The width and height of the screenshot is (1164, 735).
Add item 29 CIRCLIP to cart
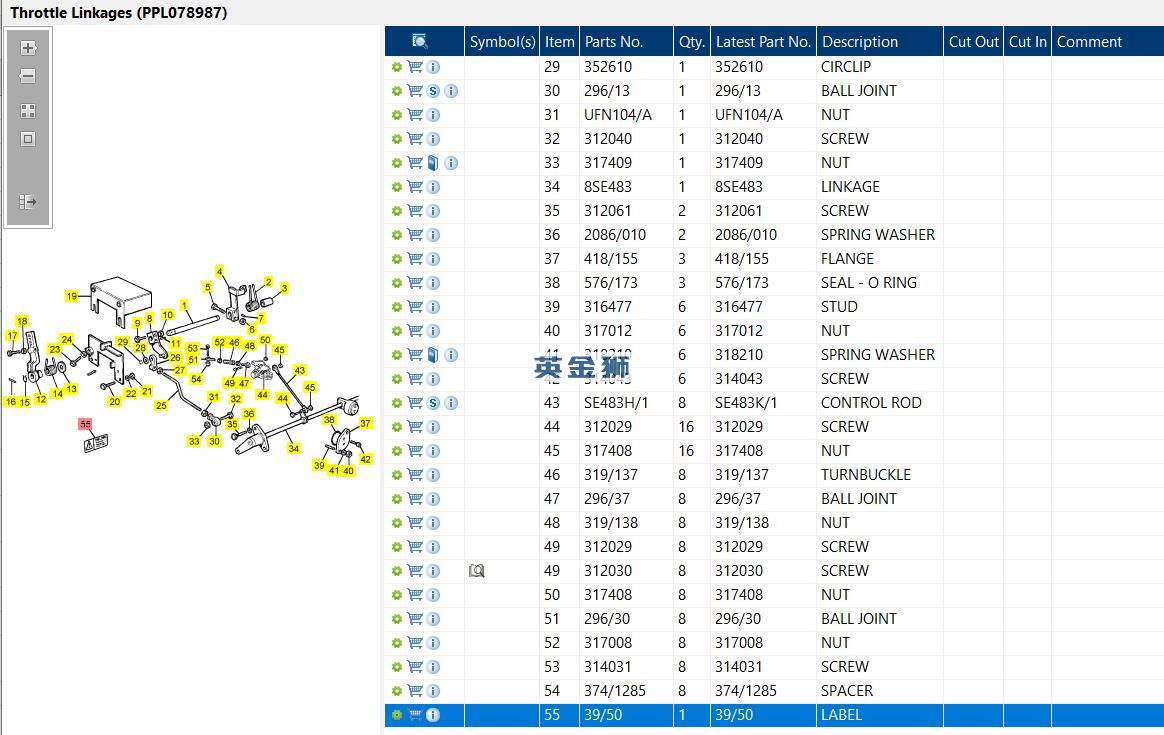[415, 67]
